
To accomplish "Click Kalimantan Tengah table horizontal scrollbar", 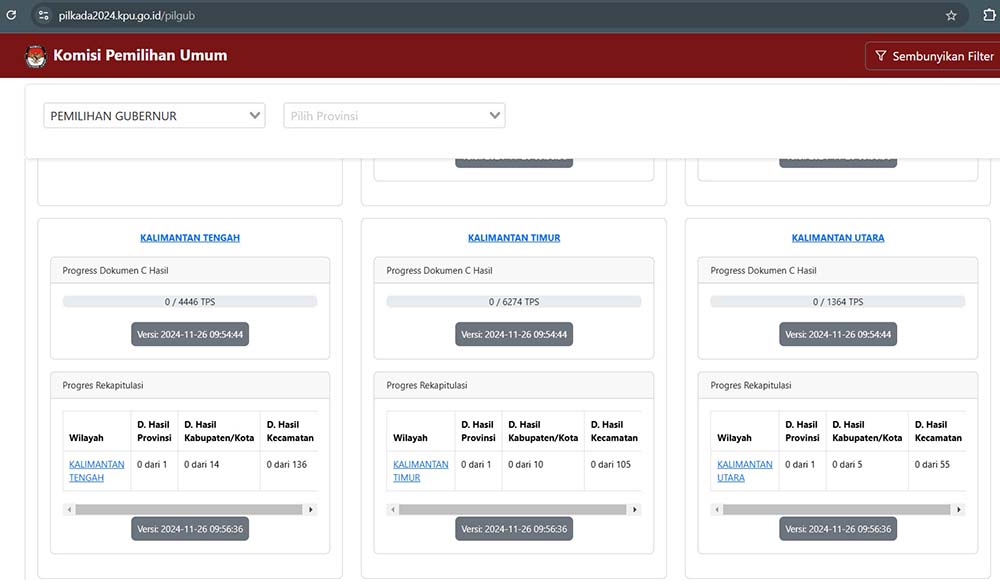I will pyautogui.click(x=189, y=509).
